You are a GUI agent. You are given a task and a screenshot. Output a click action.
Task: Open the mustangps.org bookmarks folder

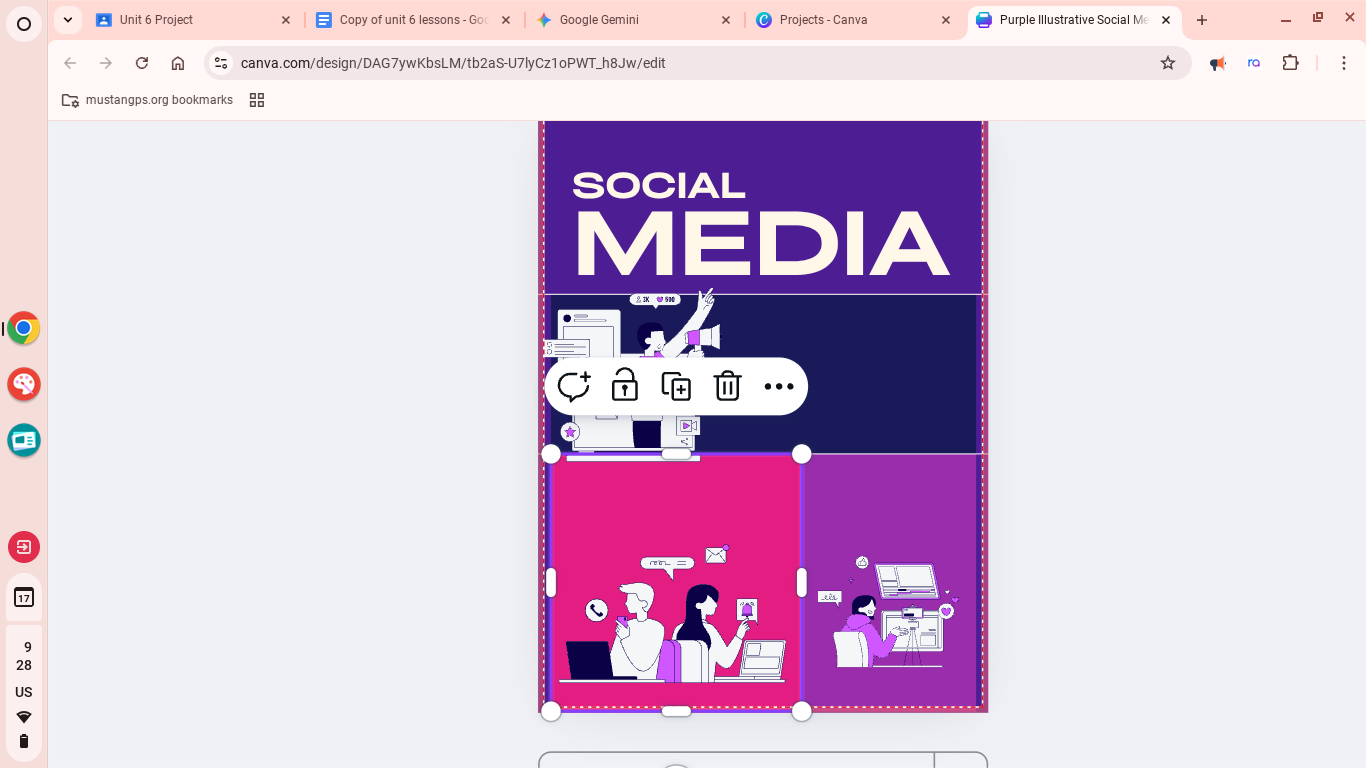click(x=147, y=100)
